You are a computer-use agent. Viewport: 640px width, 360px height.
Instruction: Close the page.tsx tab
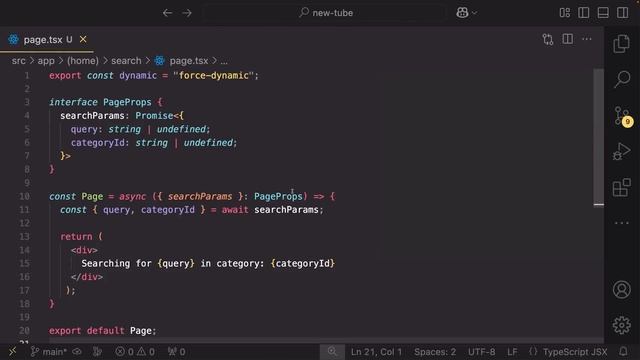[83, 39]
